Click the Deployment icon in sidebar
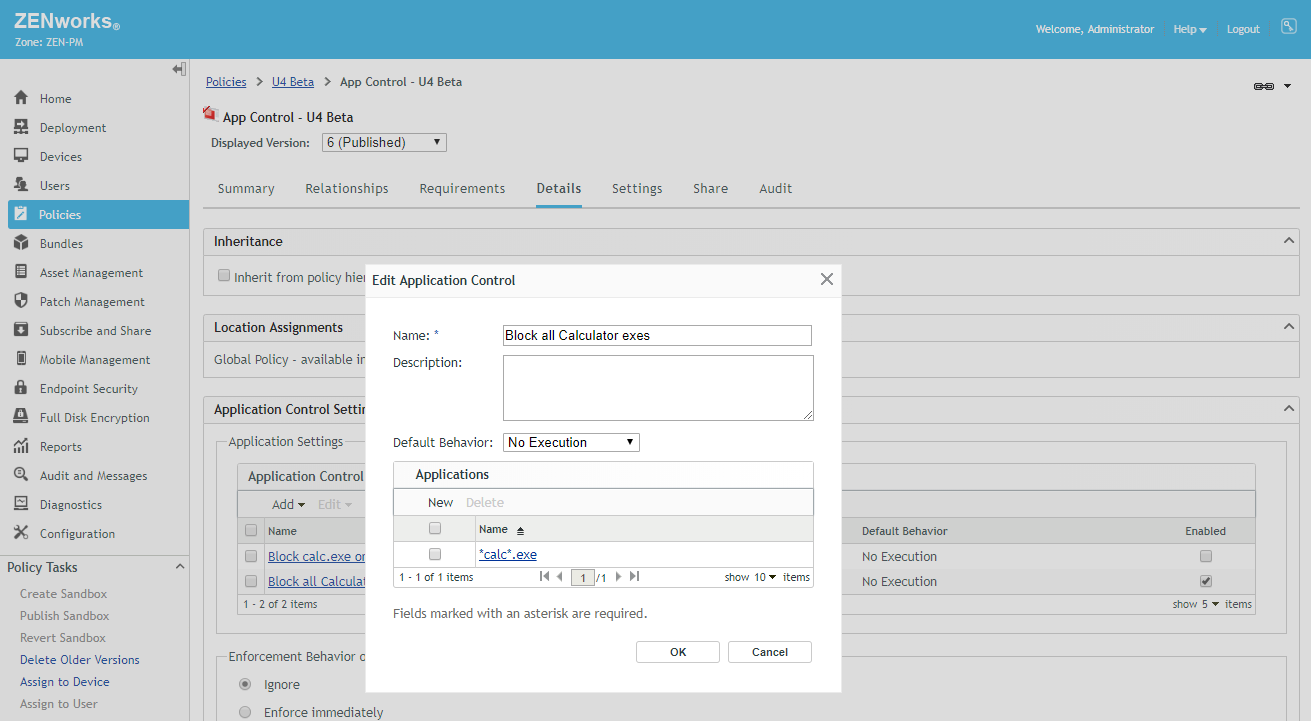Viewport: 1311px width, 721px height. click(x=20, y=127)
